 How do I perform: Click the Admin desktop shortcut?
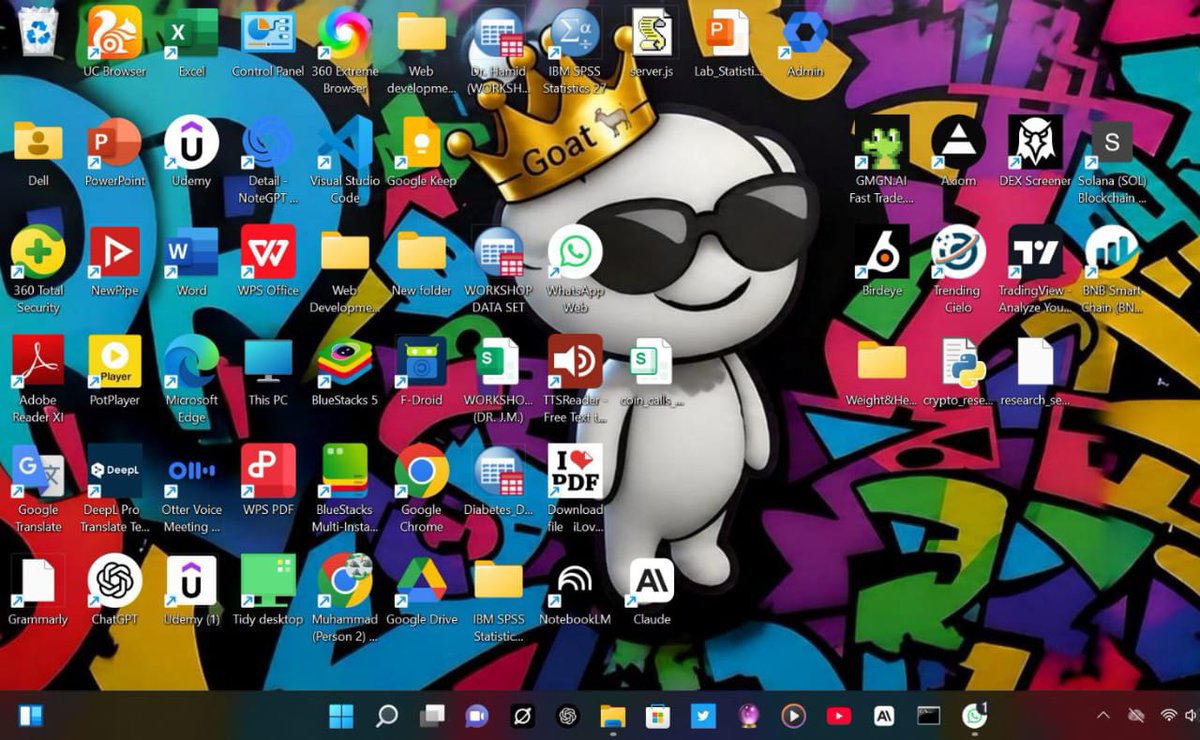(x=805, y=33)
